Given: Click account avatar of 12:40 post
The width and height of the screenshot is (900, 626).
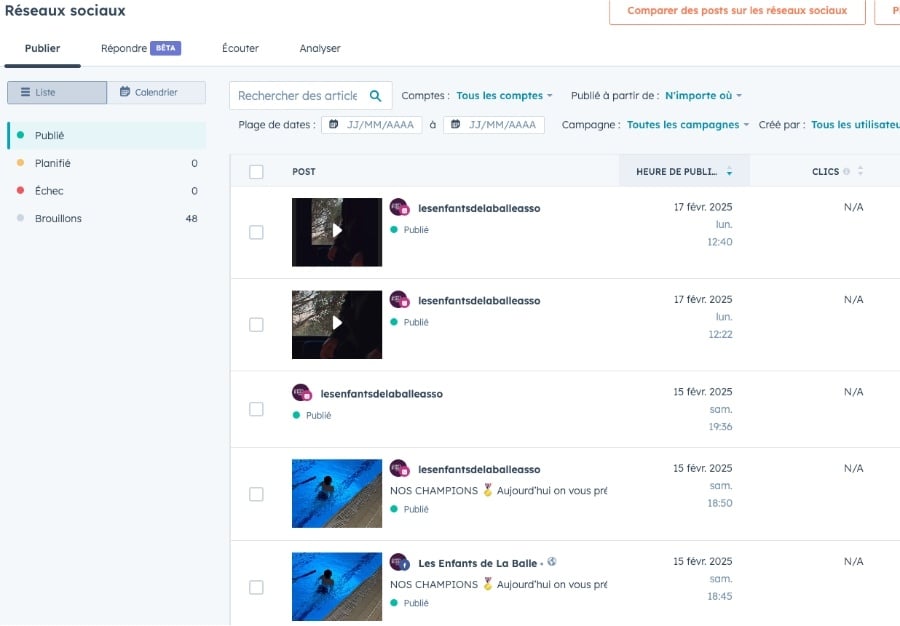Looking at the screenshot, I should 399,207.
